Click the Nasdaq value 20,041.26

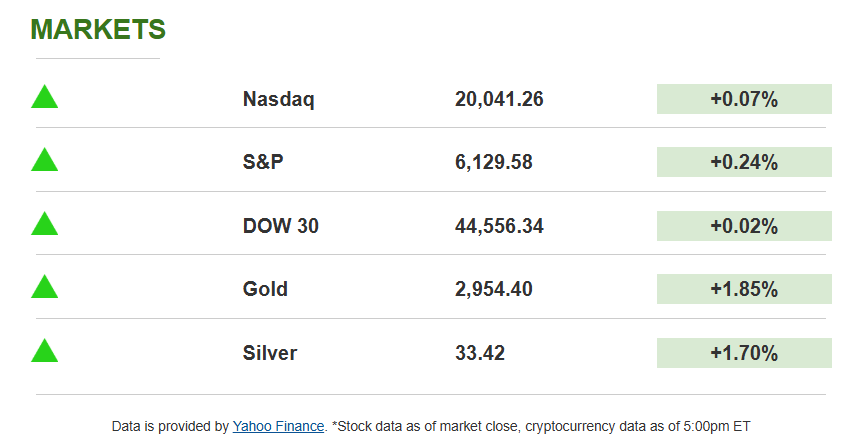(x=499, y=99)
